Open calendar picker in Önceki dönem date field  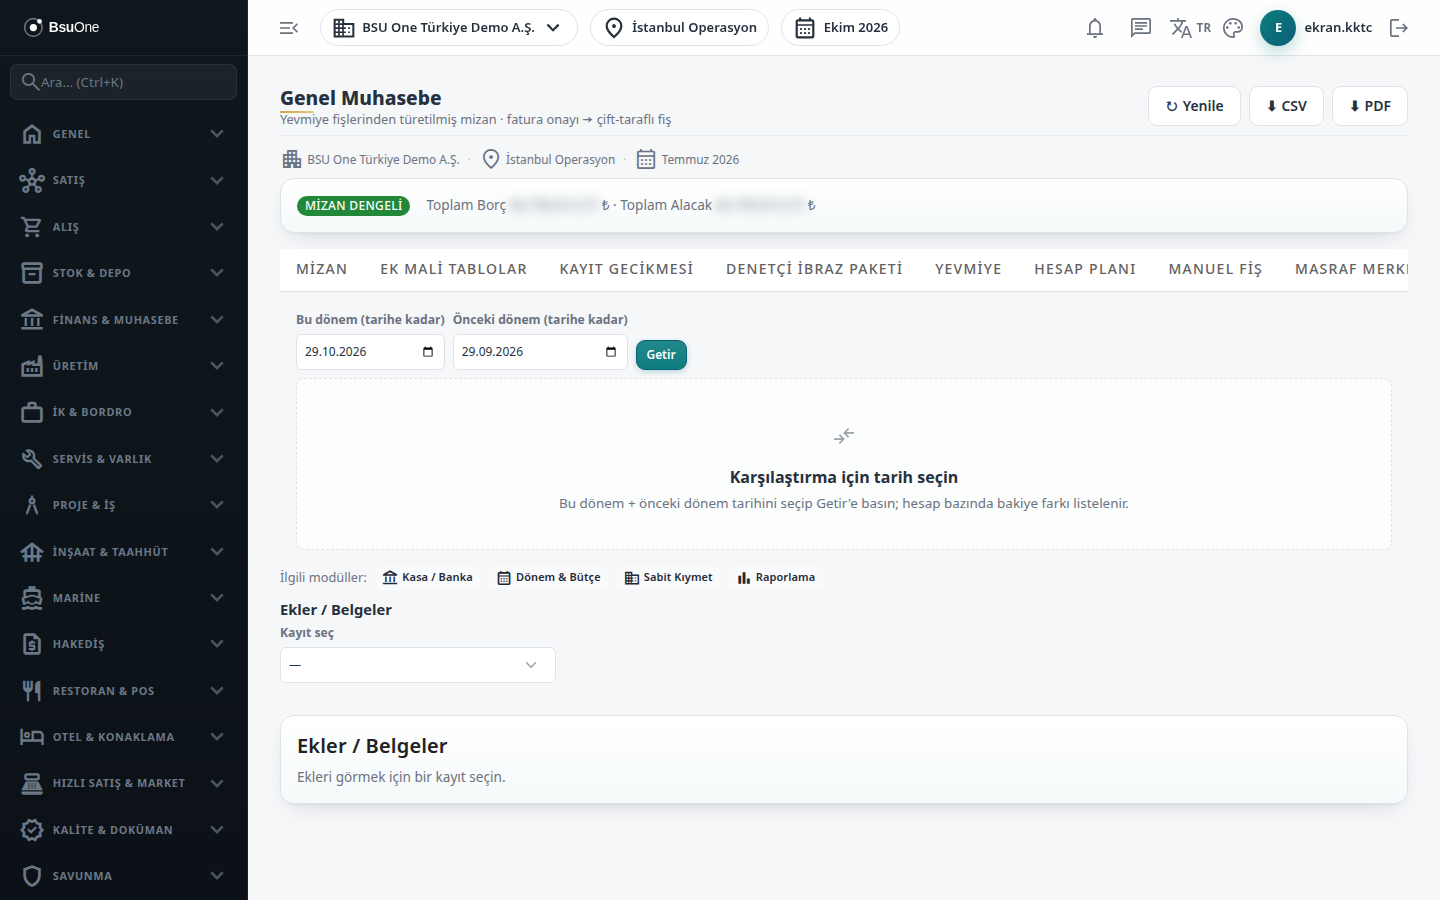pyautogui.click(x=611, y=352)
